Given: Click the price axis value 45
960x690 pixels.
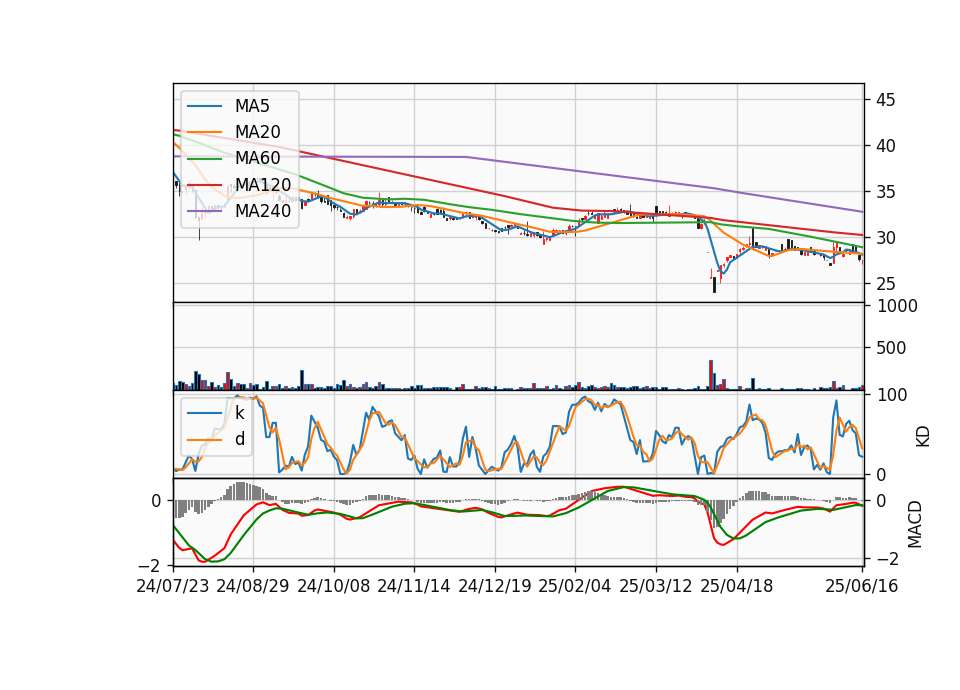Looking at the screenshot, I should [x=886, y=100].
